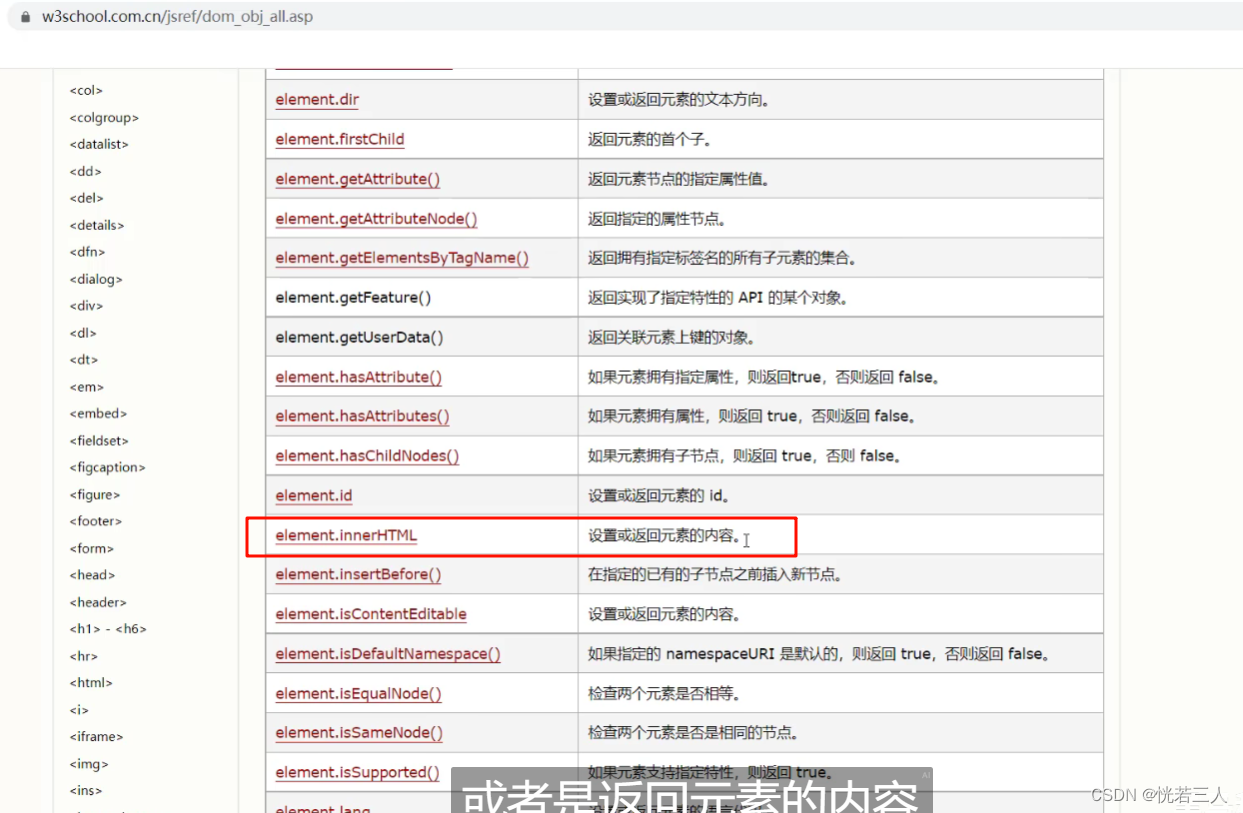Select <dl> in the sidebar

83,333
